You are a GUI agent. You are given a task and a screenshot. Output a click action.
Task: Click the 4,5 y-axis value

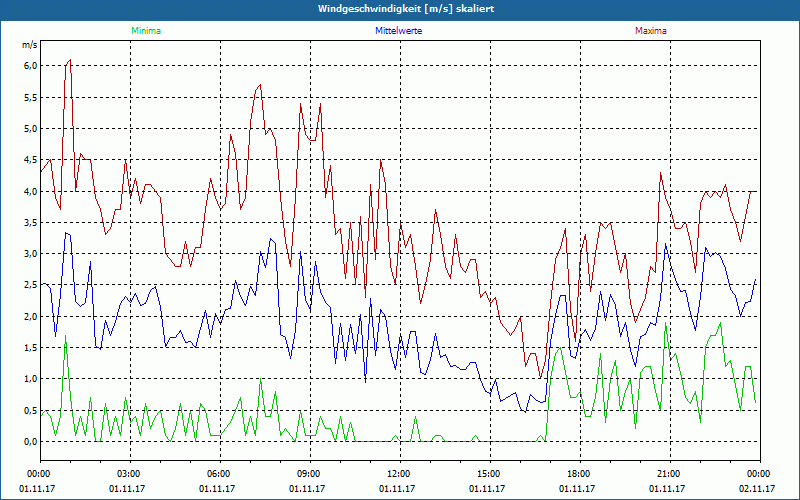point(31,160)
